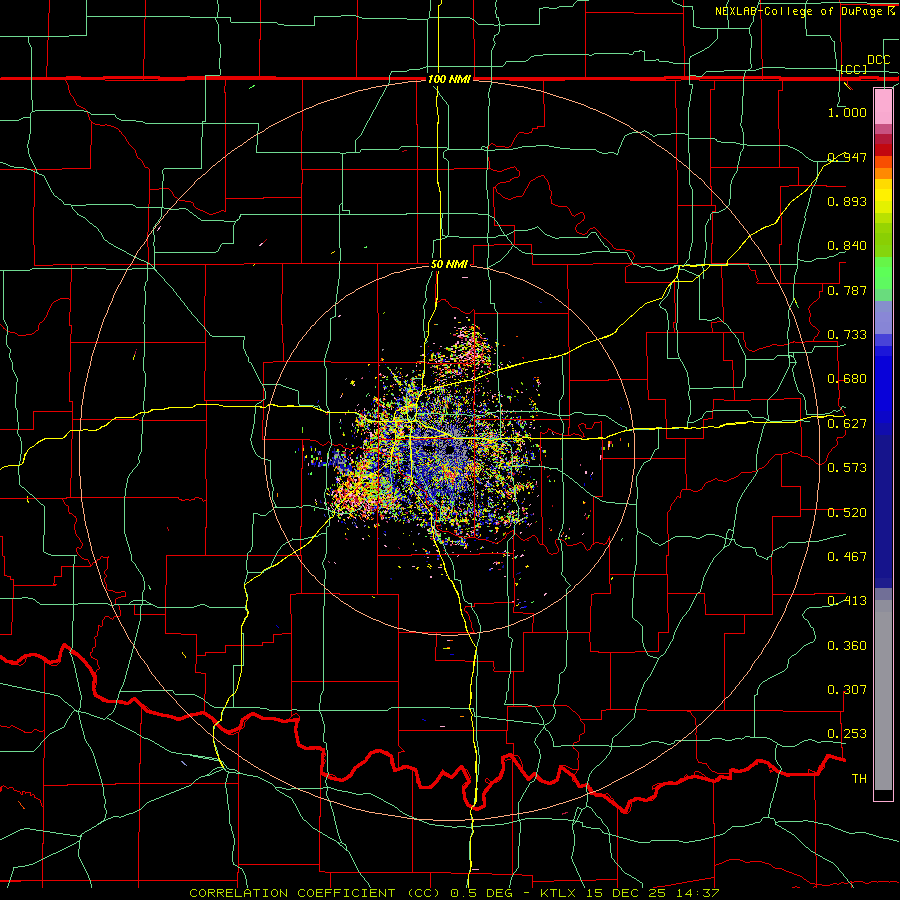Click the red segment of the color bar
The width and height of the screenshot is (900, 900).
click(x=883, y=149)
